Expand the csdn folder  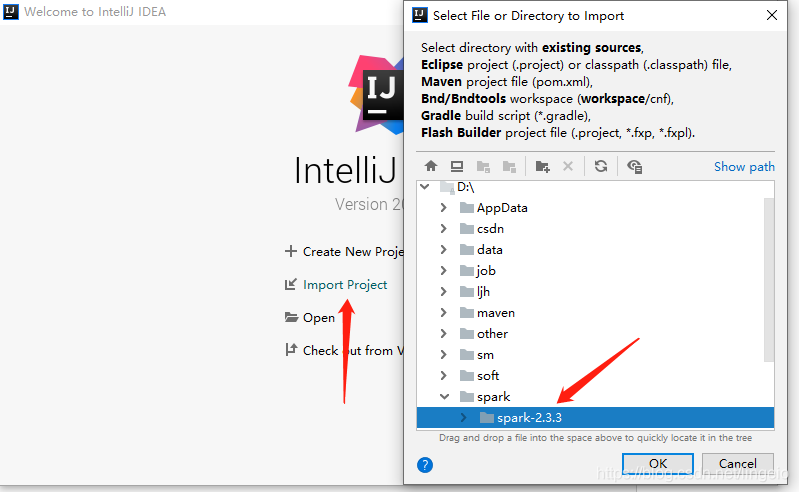click(443, 229)
